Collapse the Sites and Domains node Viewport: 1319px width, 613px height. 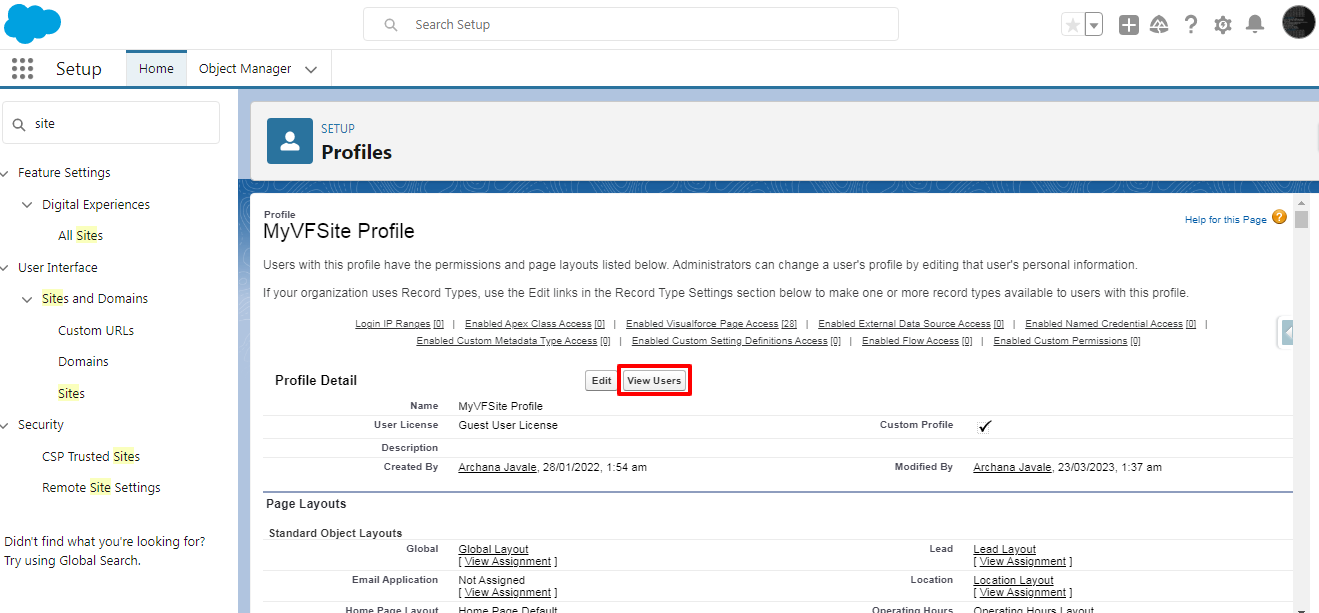click(27, 299)
